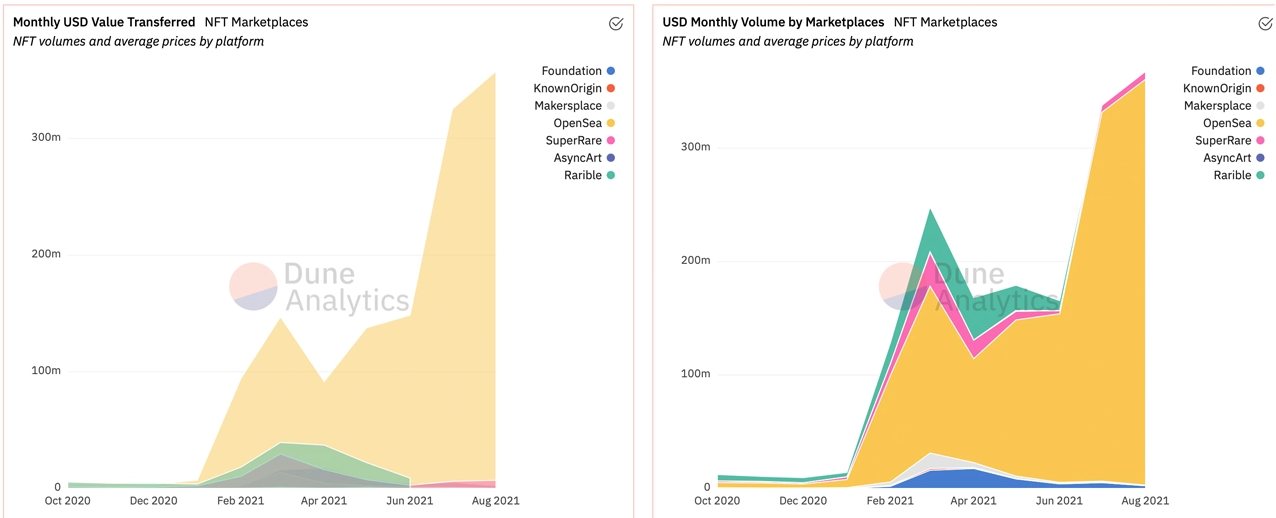Screen dimensions: 1276x518
Task: Click Oct 2020 axis label on left chart
Action: [67, 500]
